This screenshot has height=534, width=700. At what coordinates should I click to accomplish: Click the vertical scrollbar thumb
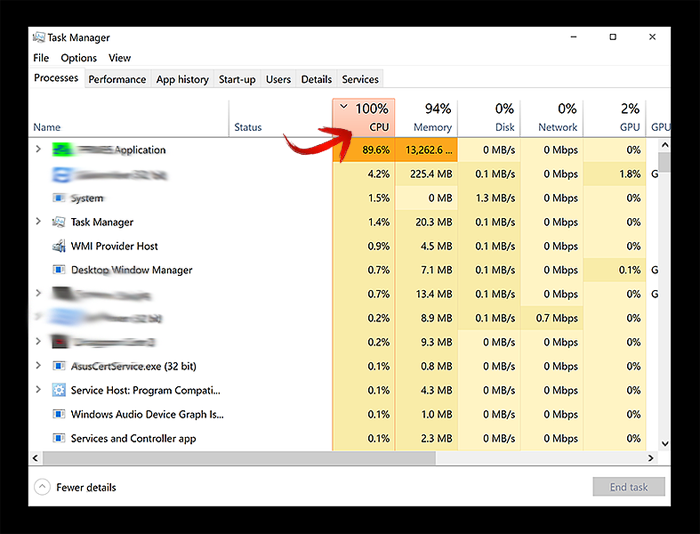[665, 162]
